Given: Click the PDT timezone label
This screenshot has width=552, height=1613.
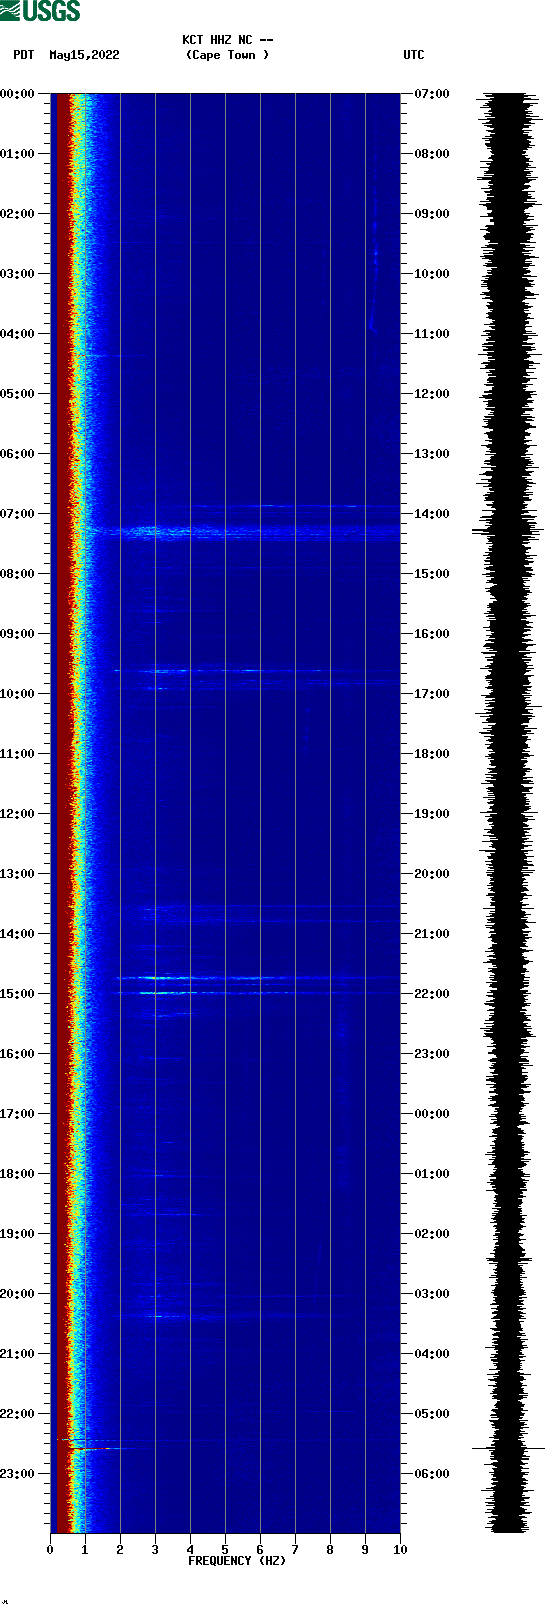Looking at the screenshot, I should [x=23, y=55].
